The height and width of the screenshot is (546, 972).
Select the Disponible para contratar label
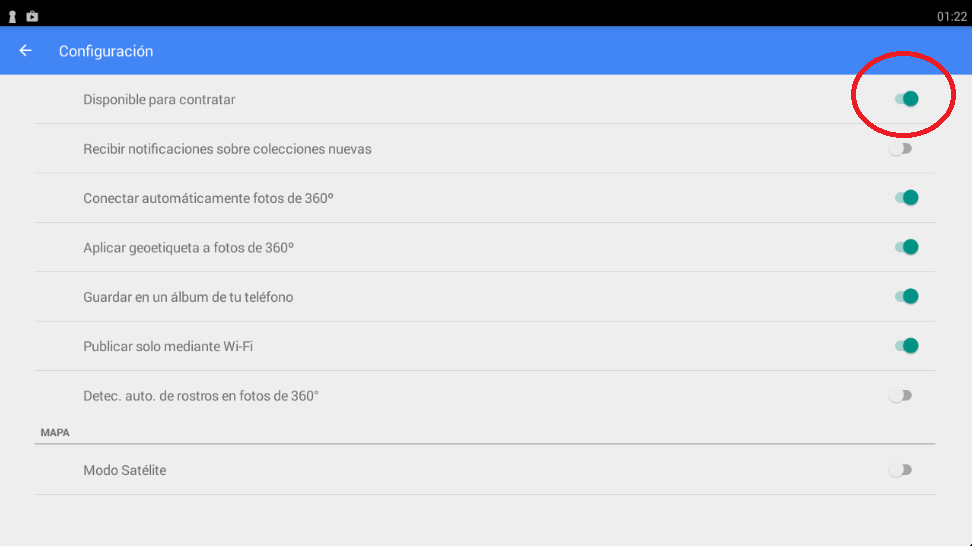coord(159,100)
